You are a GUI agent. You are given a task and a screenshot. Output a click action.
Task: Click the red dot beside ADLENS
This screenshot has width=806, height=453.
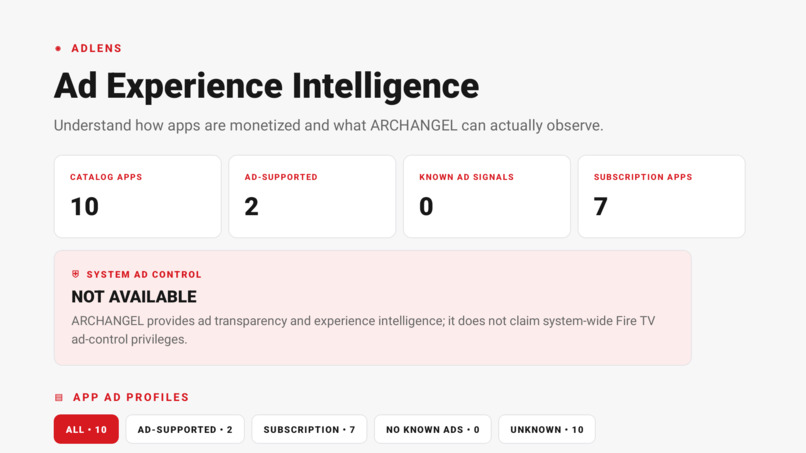58,48
